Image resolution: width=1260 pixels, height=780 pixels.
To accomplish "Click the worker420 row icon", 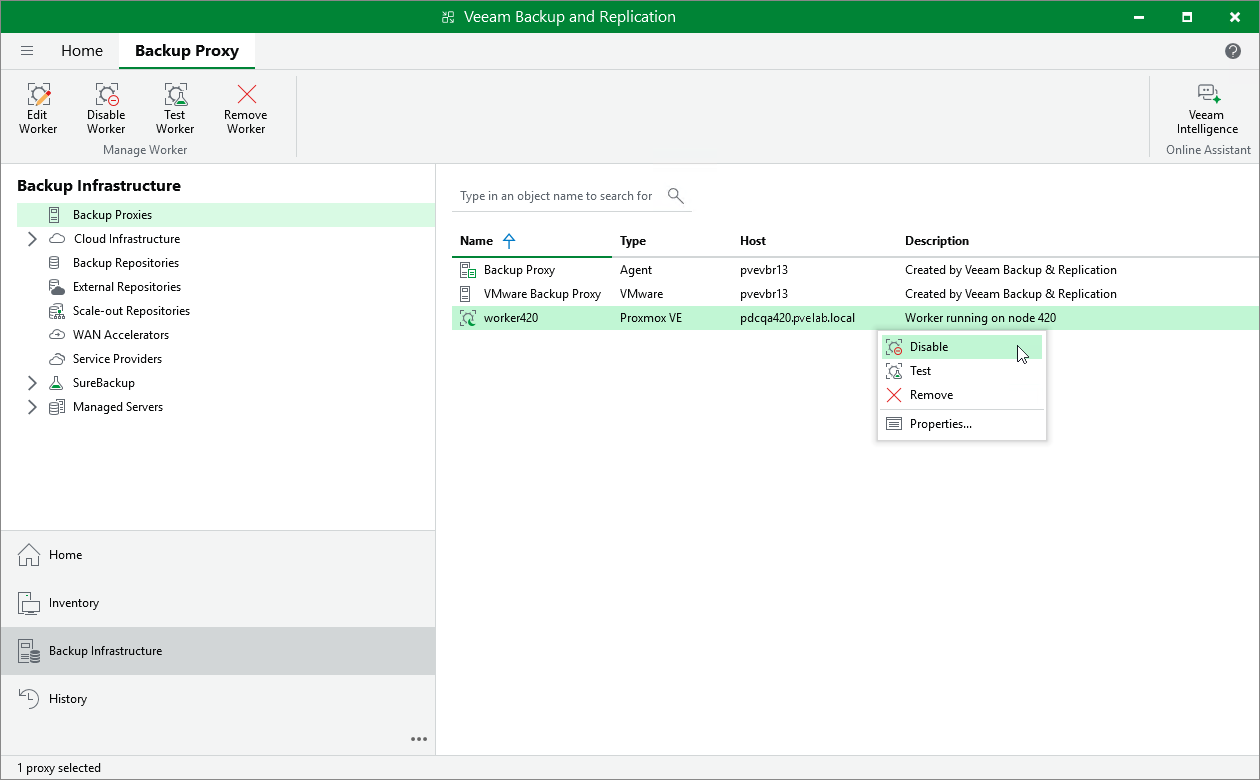I will (x=467, y=318).
